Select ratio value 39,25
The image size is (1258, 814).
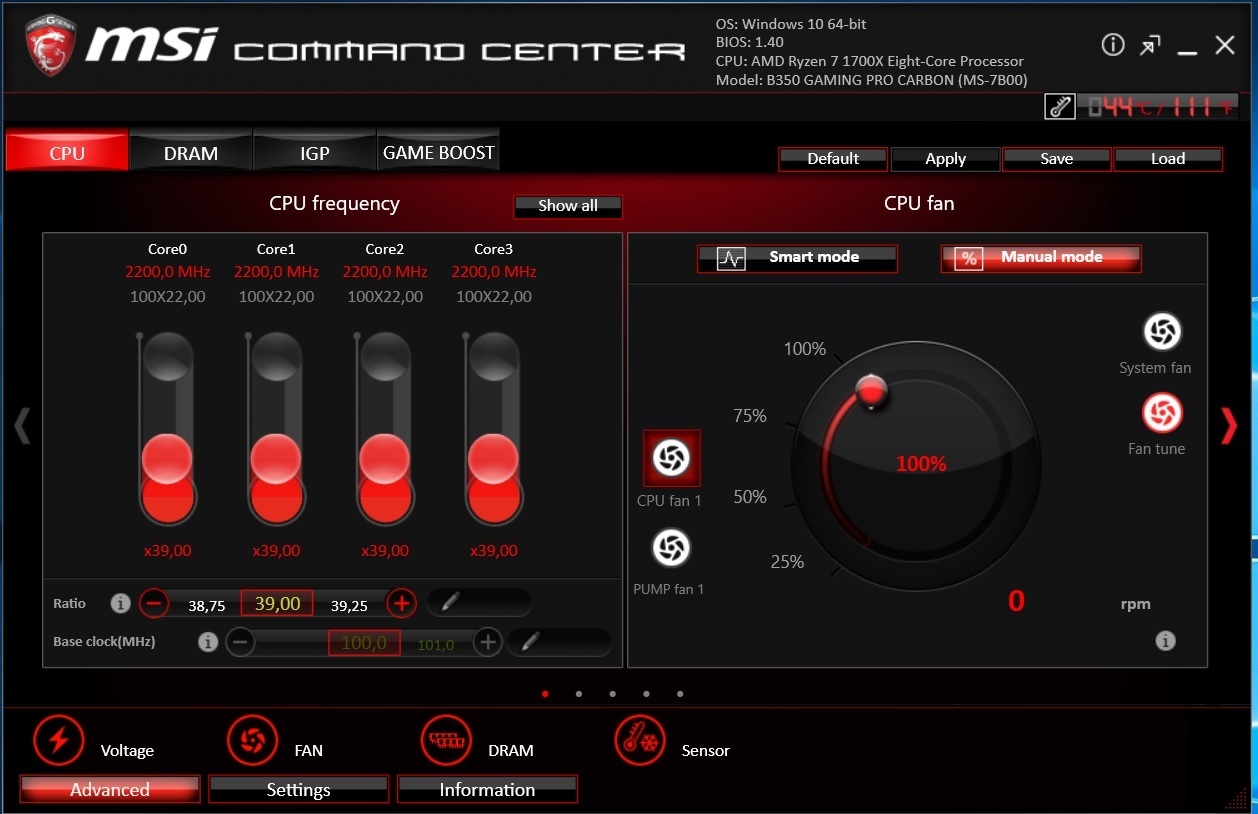click(350, 605)
